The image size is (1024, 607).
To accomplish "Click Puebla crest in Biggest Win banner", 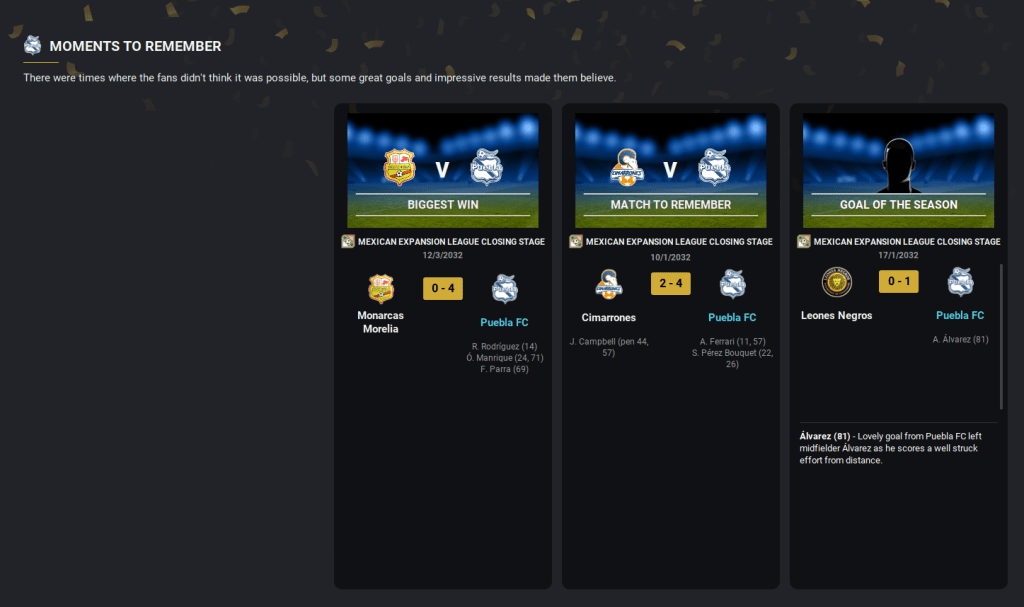I will click(x=487, y=167).
